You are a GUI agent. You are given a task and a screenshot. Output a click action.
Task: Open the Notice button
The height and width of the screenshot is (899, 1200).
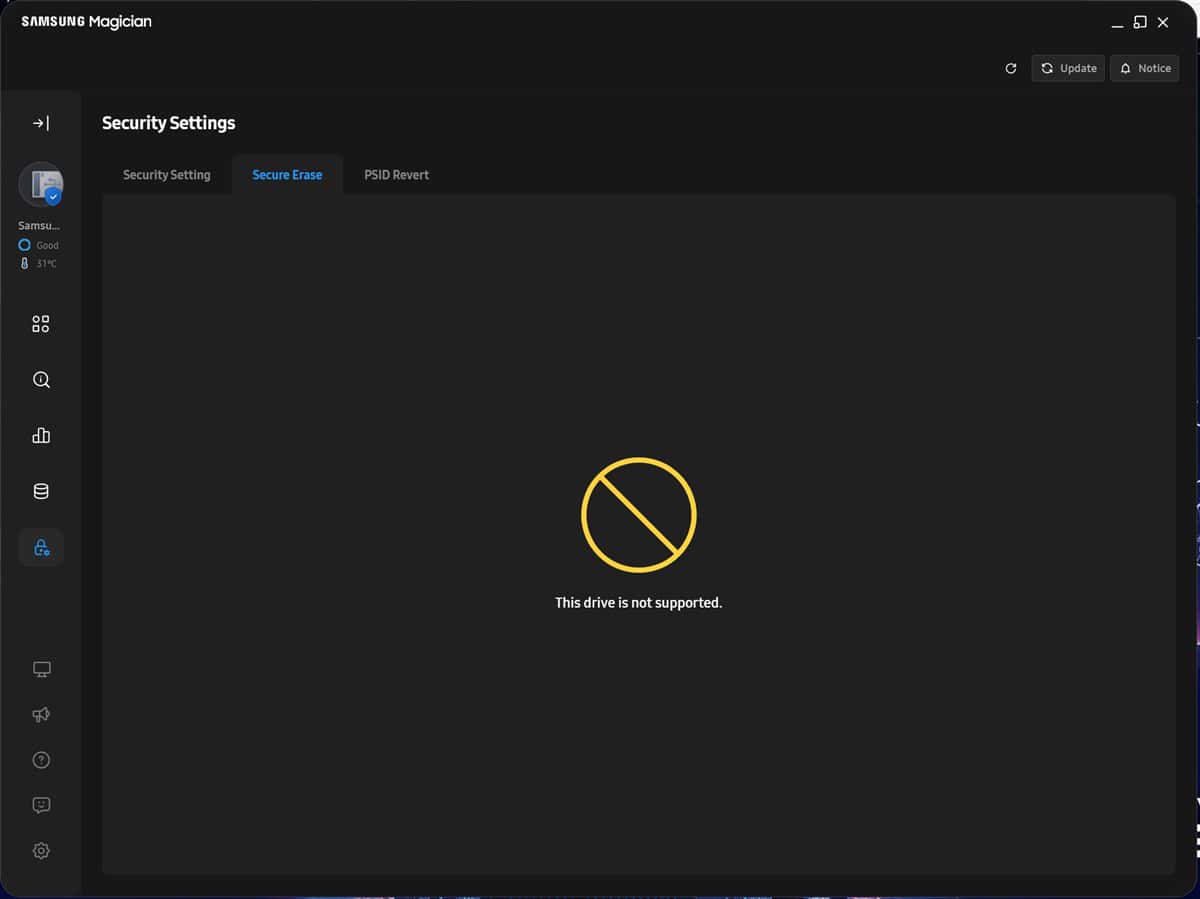[1144, 68]
